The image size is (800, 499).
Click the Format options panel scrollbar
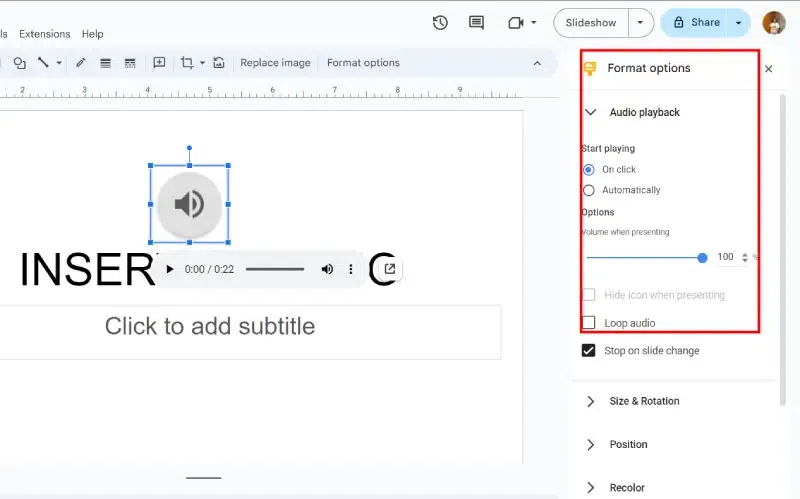coord(783,250)
